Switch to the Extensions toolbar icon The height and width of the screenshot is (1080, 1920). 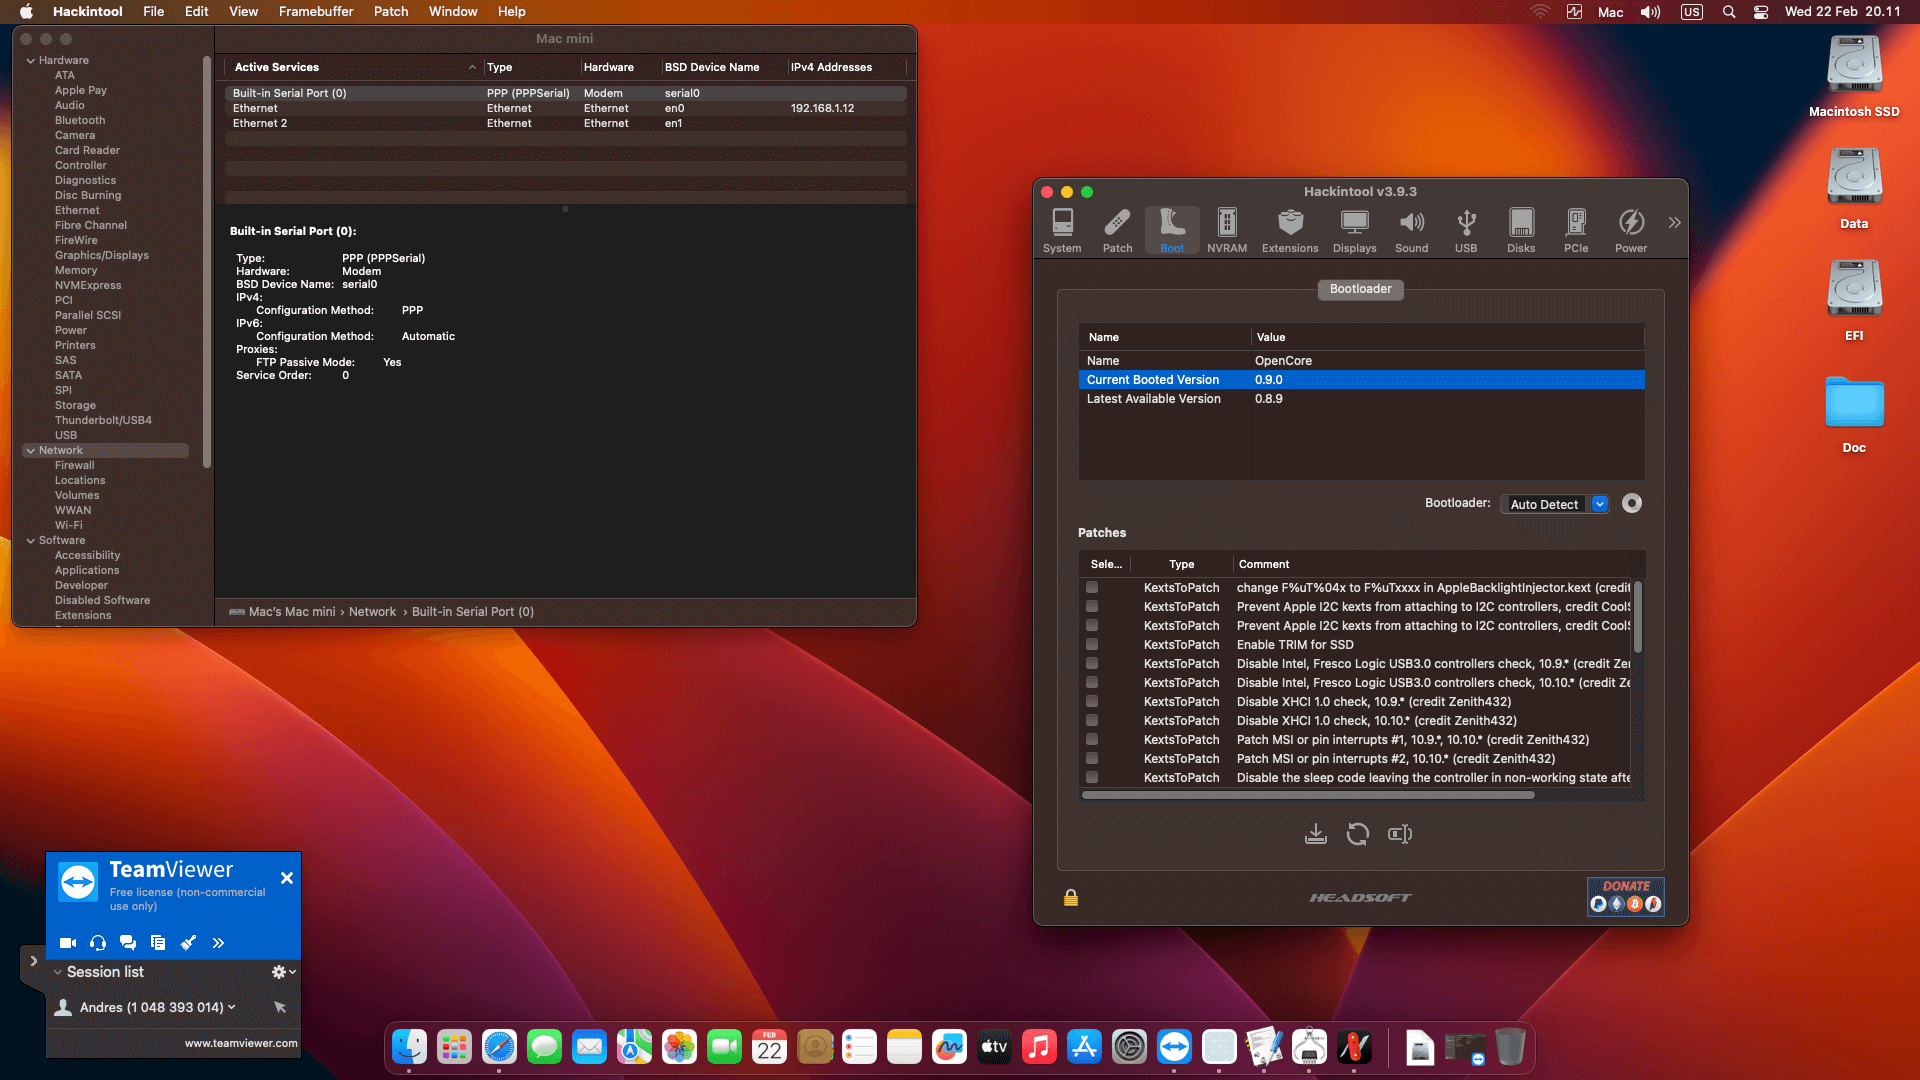point(1290,231)
